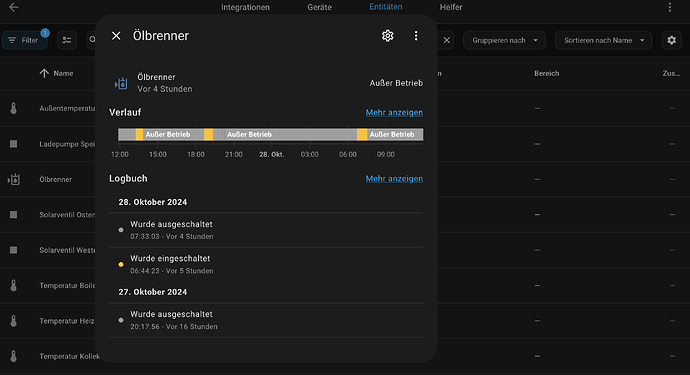Switch to the Helfer tab
The image size is (690, 375).
click(x=451, y=7)
